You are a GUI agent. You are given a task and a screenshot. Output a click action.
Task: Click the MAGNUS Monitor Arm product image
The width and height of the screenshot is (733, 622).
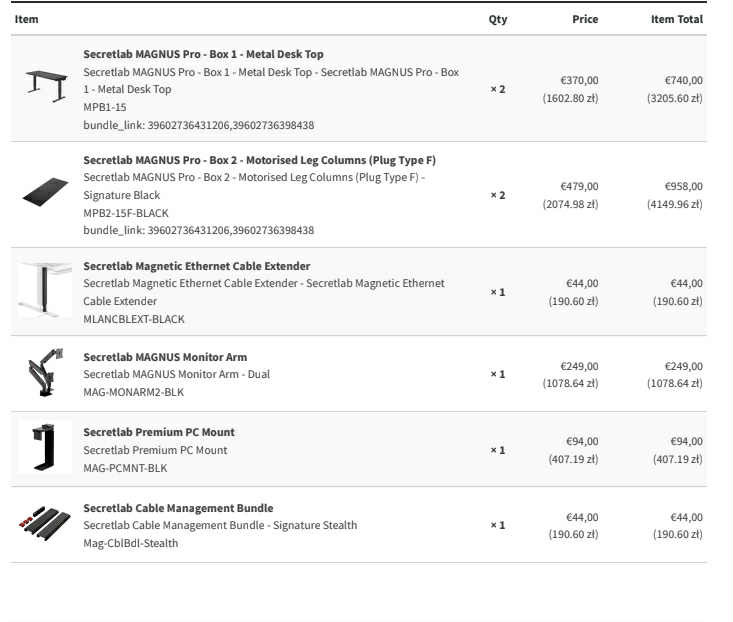(45, 372)
